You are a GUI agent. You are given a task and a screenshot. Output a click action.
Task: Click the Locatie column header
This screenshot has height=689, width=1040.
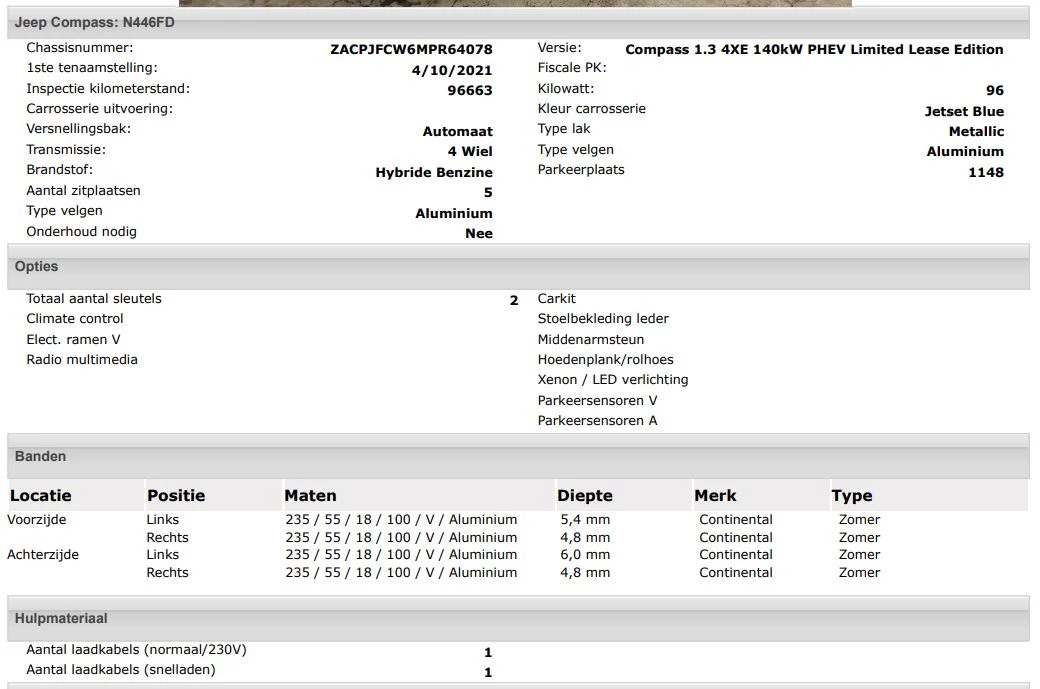click(41, 496)
